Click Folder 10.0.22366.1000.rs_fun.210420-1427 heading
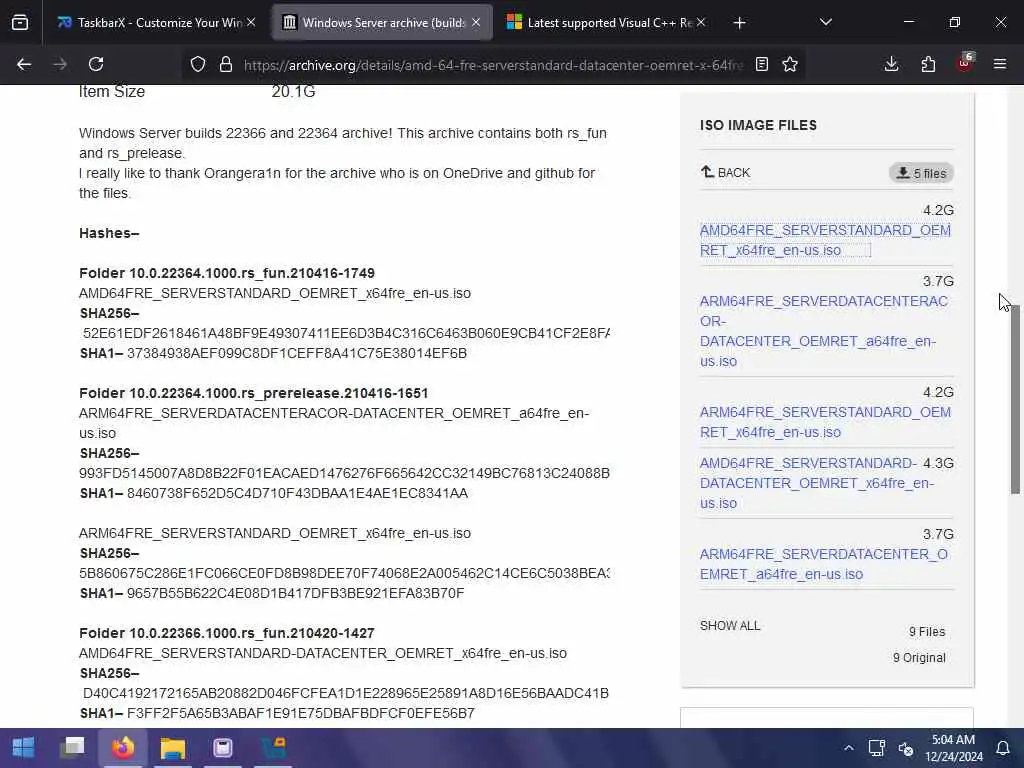Viewport: 1024px width, 768px height. (227, 633)
